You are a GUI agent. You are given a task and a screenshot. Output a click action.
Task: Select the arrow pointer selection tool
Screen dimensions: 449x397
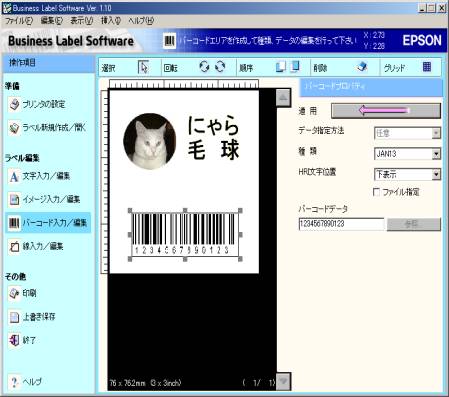pyautogui.click(x=143, y=67)
